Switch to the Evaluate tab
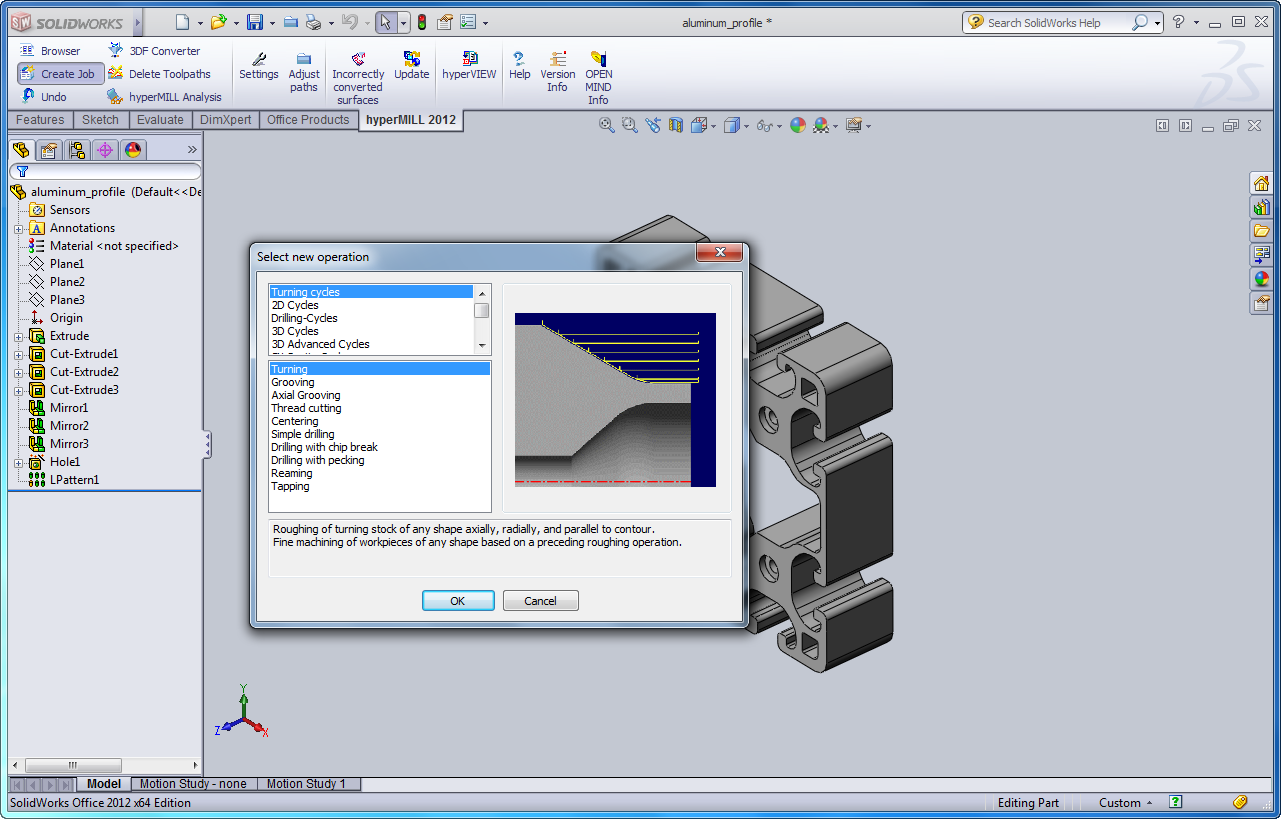 160,120
